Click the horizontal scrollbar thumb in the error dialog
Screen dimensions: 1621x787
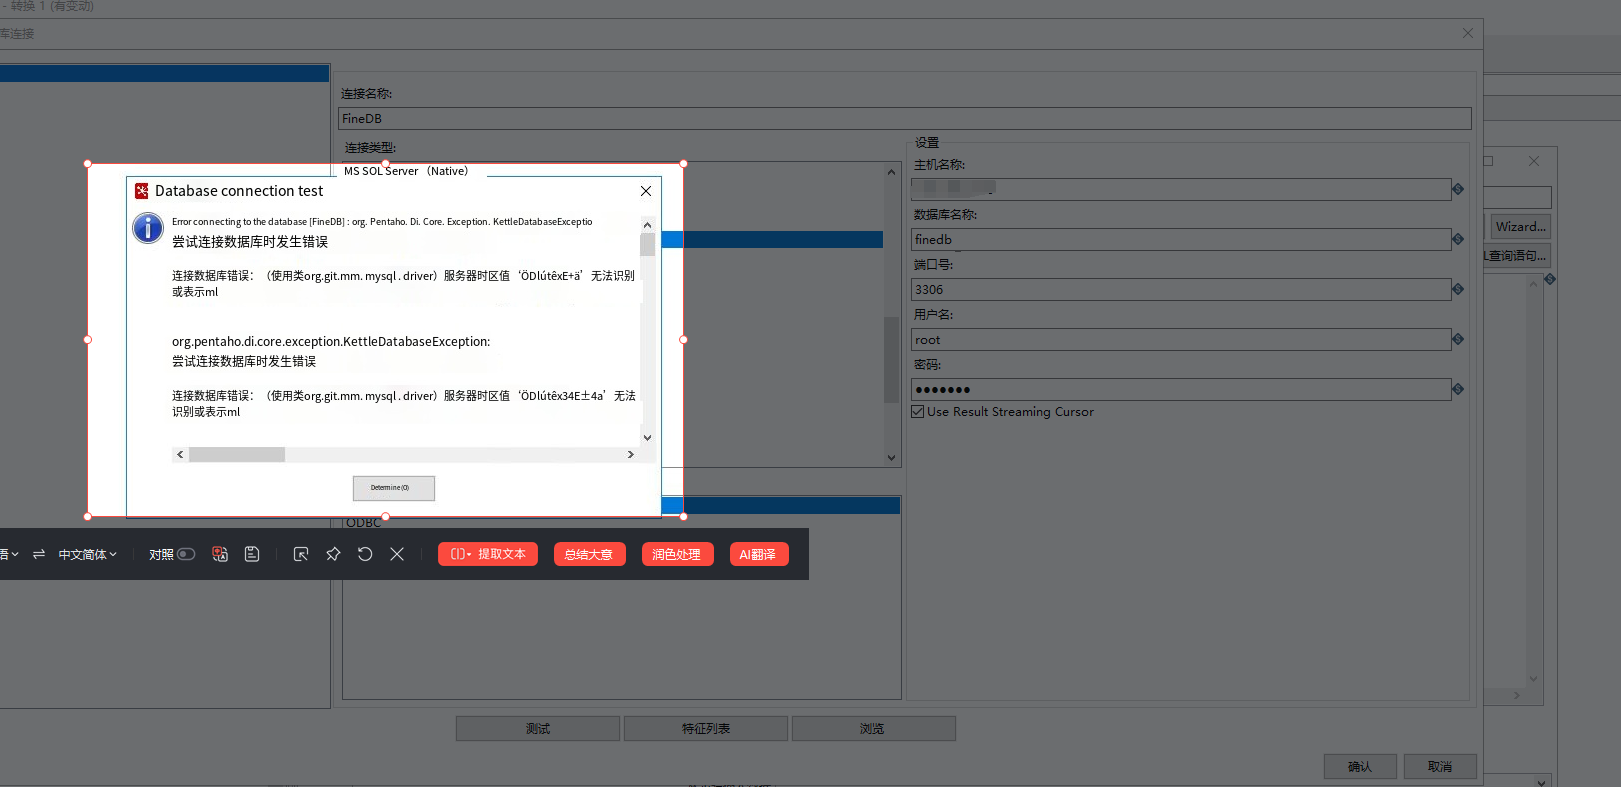point(237,455)
